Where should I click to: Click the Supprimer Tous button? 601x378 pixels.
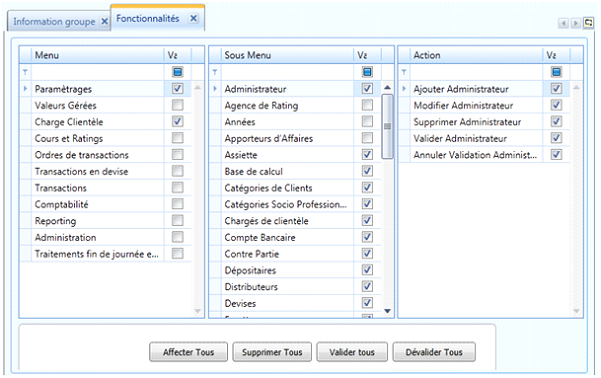[272, 352]
